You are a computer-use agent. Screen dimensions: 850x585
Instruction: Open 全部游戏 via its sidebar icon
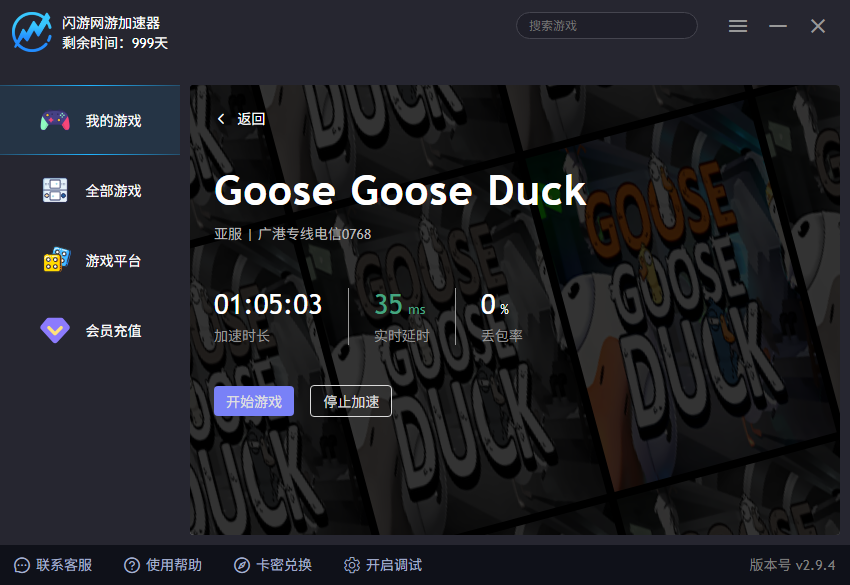(55, 191)
